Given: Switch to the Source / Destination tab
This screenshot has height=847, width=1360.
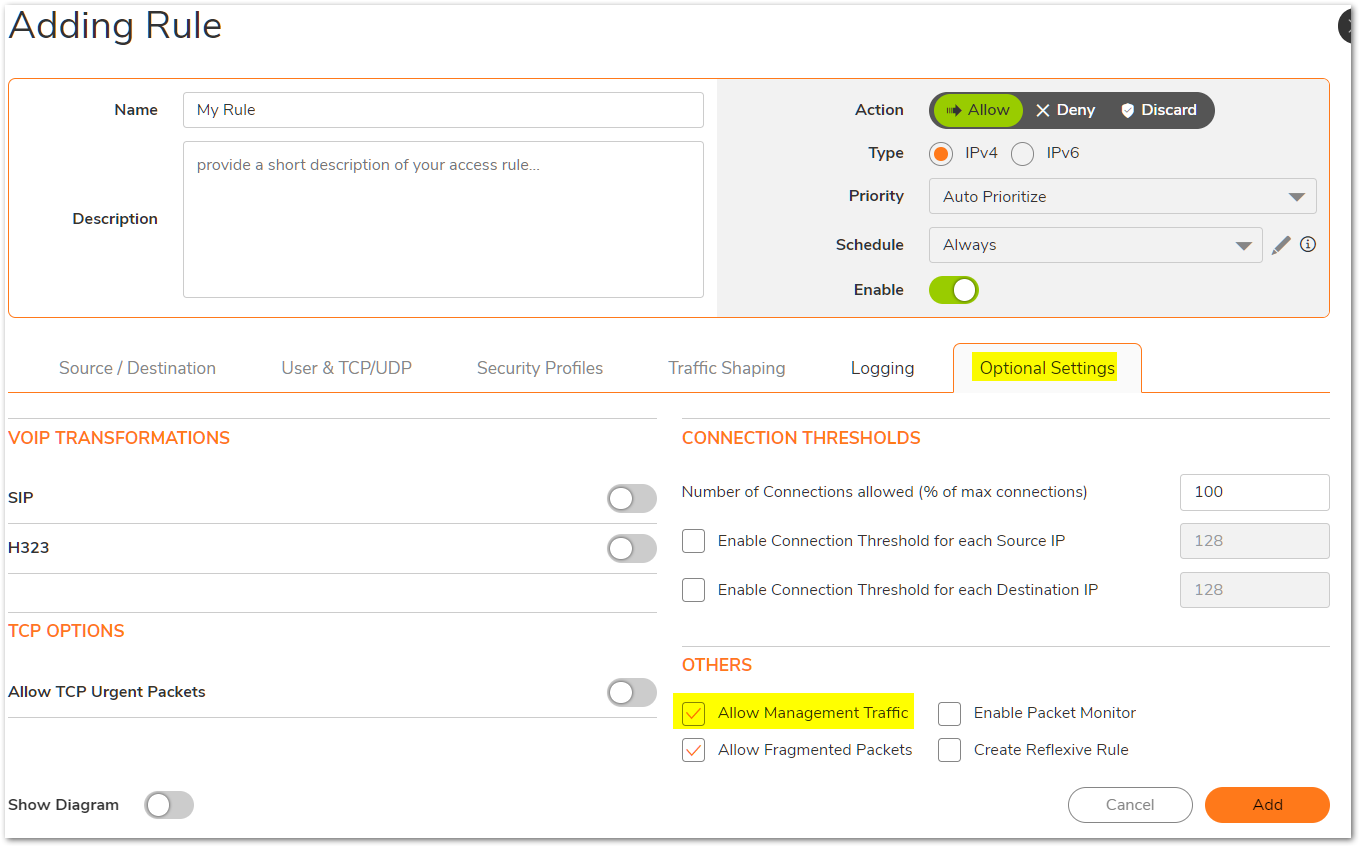Looking at the screenshot, I should pyautogui.click(x=137, y=368).
